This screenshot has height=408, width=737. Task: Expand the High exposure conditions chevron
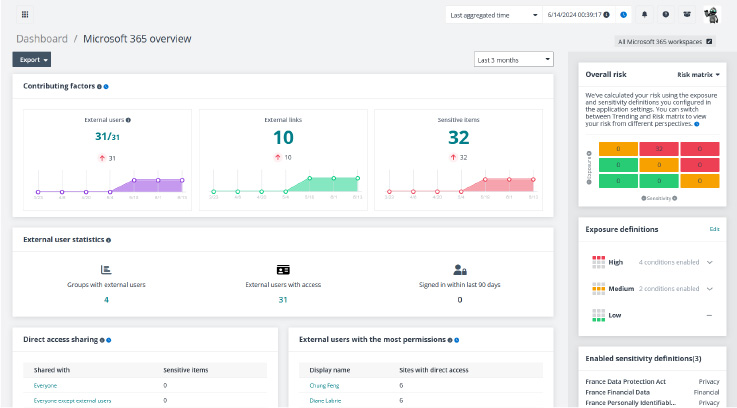coord(710,262)
